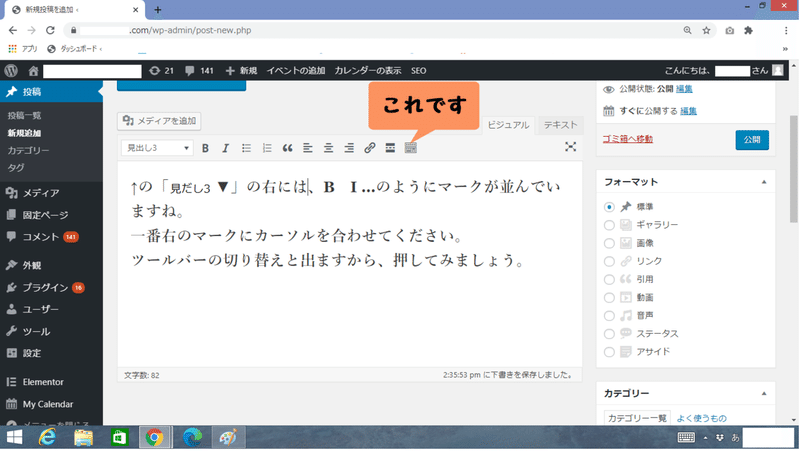The image size is (800, 451).
Task: Select the 音声 post format
Action: [x=609, y=316]
